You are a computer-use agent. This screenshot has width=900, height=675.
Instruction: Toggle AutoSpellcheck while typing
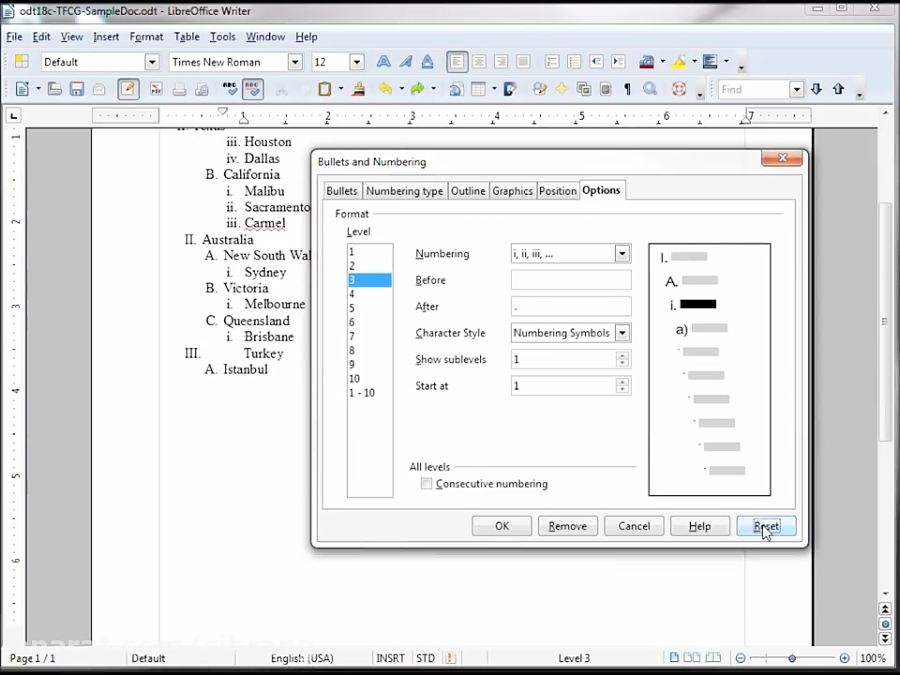tap(251, 88)
